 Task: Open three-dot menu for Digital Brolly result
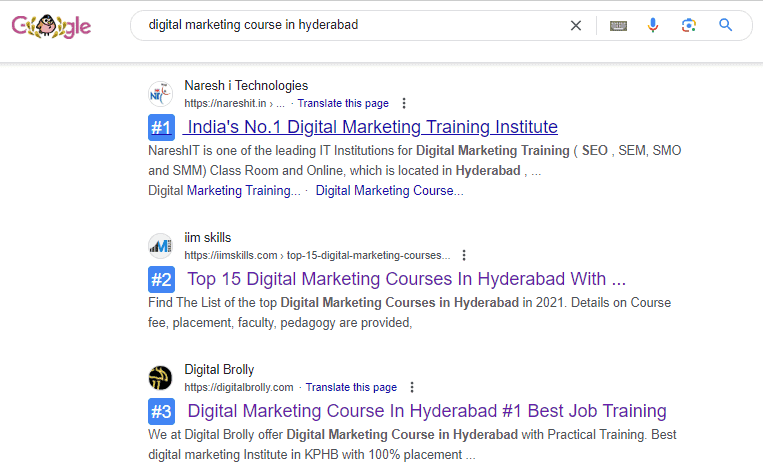(x=412, y=387)
